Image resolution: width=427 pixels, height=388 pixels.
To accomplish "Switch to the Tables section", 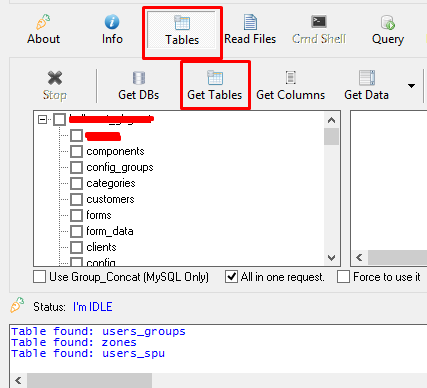I will point(182,31).
